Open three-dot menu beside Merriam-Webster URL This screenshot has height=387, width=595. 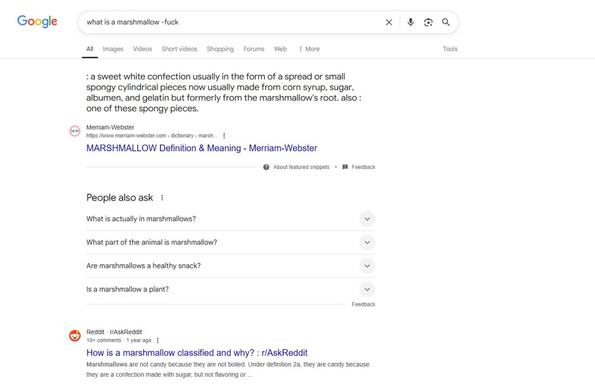point(224,135)
